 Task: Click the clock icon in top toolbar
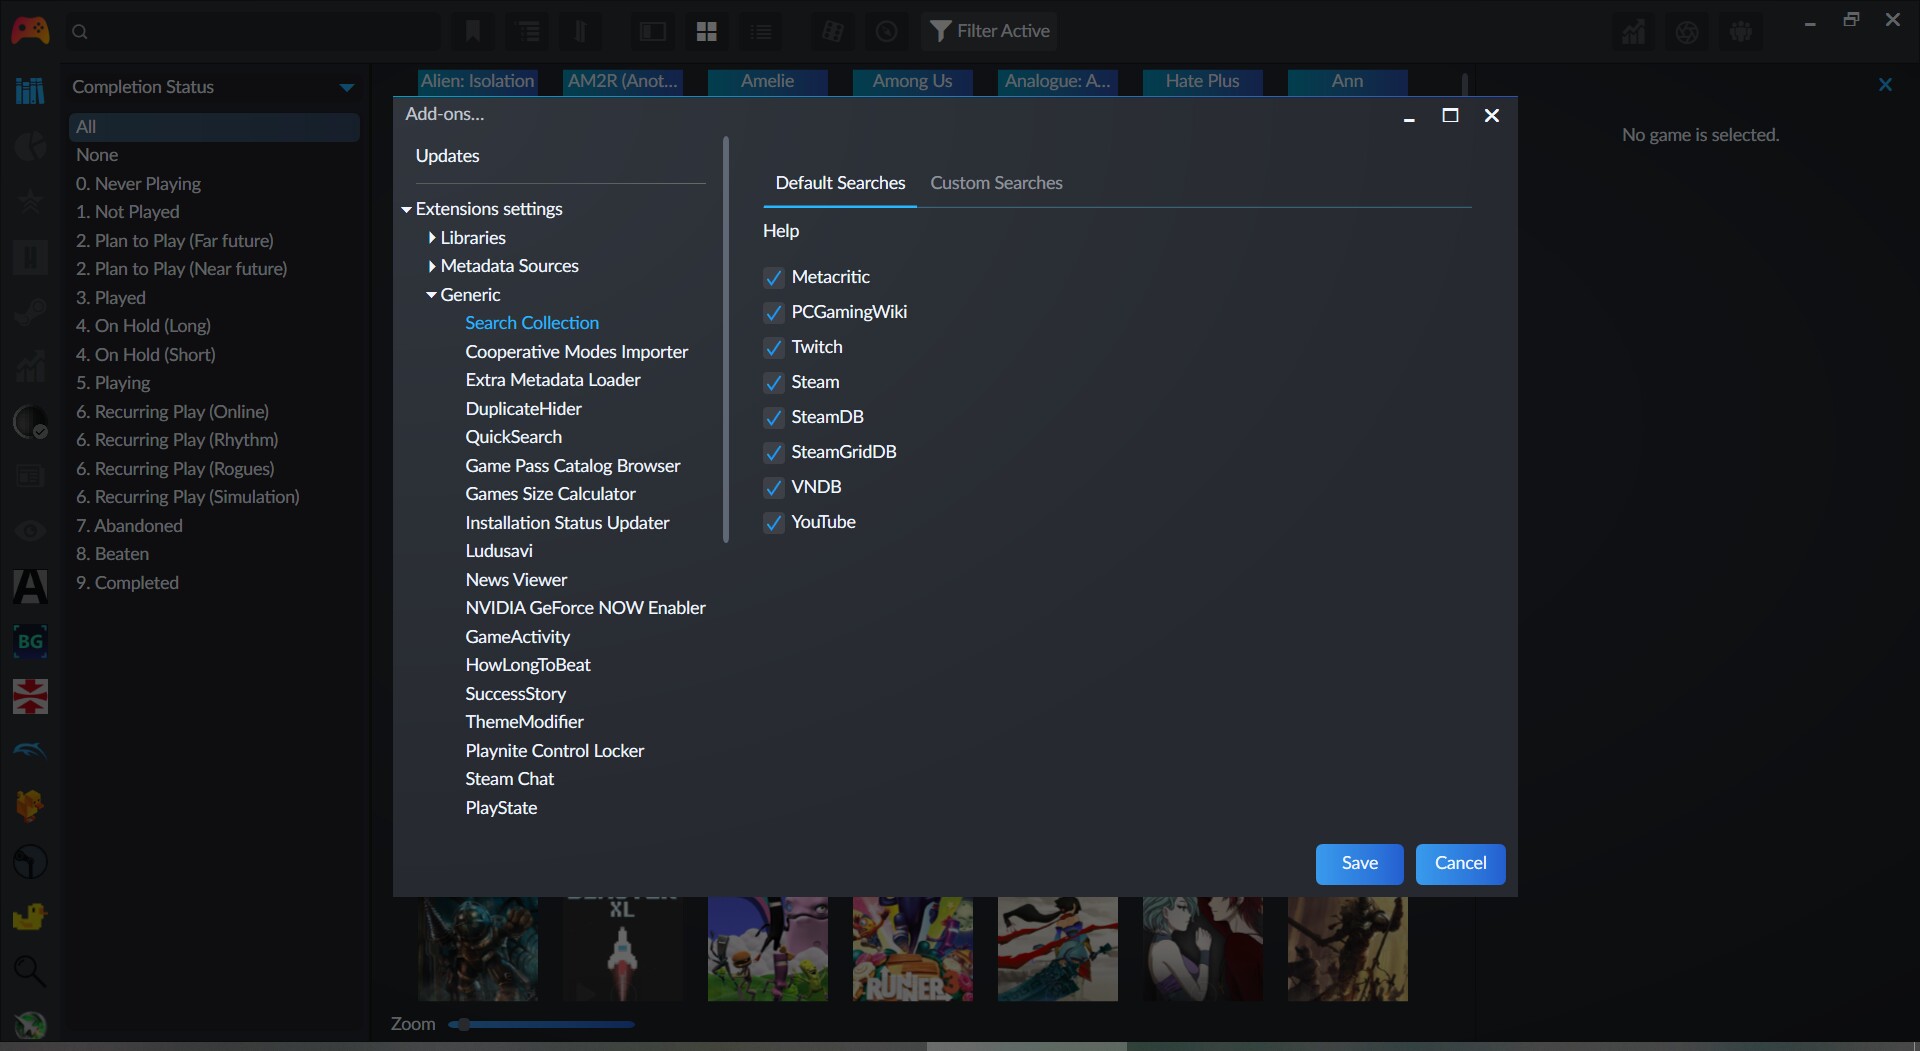tap(887, 32)
